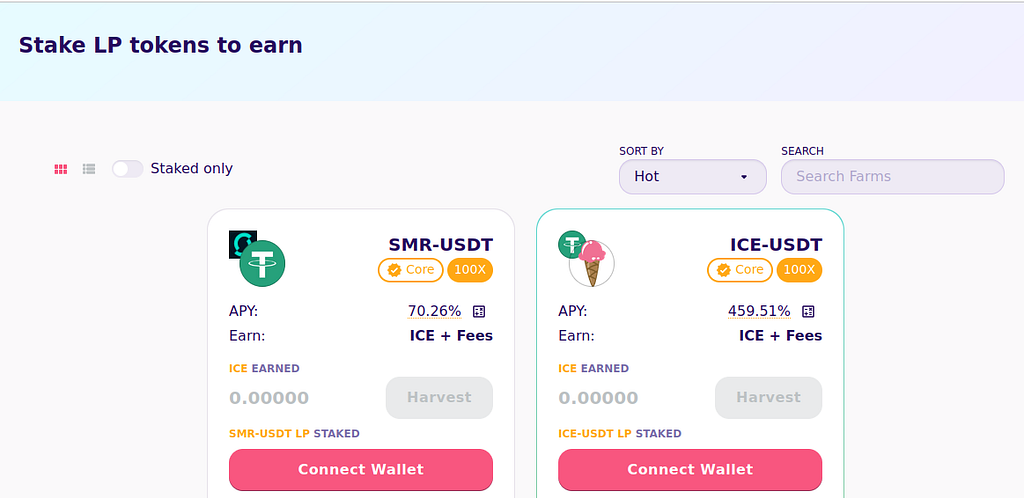Viewport: 1024px width, 498px height.
Task: Click 100X multiplier tag on SMR-USDT
Action: [x=470, y=270]
